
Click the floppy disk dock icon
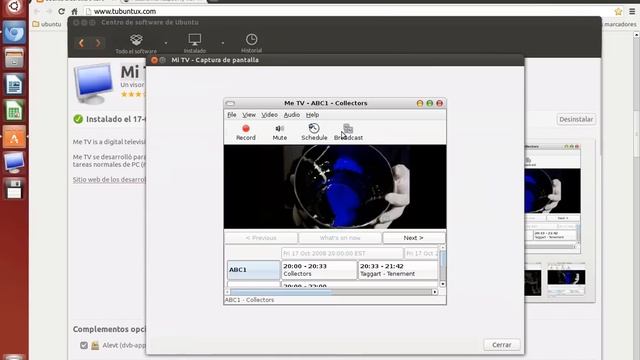[x=14, y=189]
